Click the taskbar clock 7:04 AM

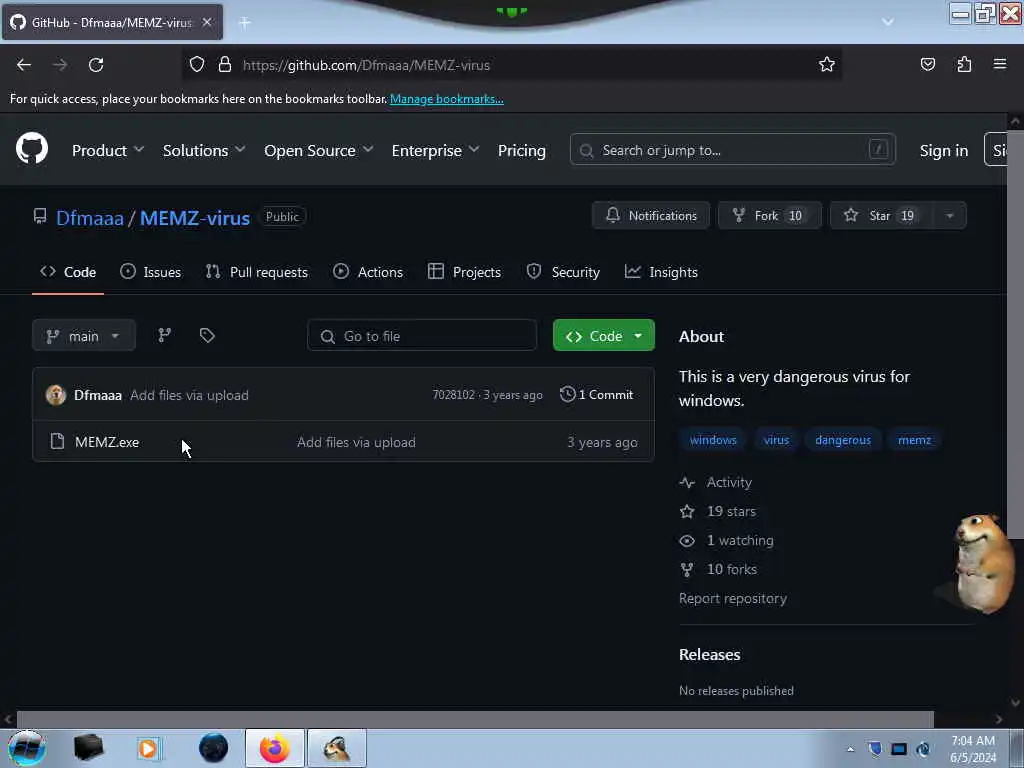[973, 749]
